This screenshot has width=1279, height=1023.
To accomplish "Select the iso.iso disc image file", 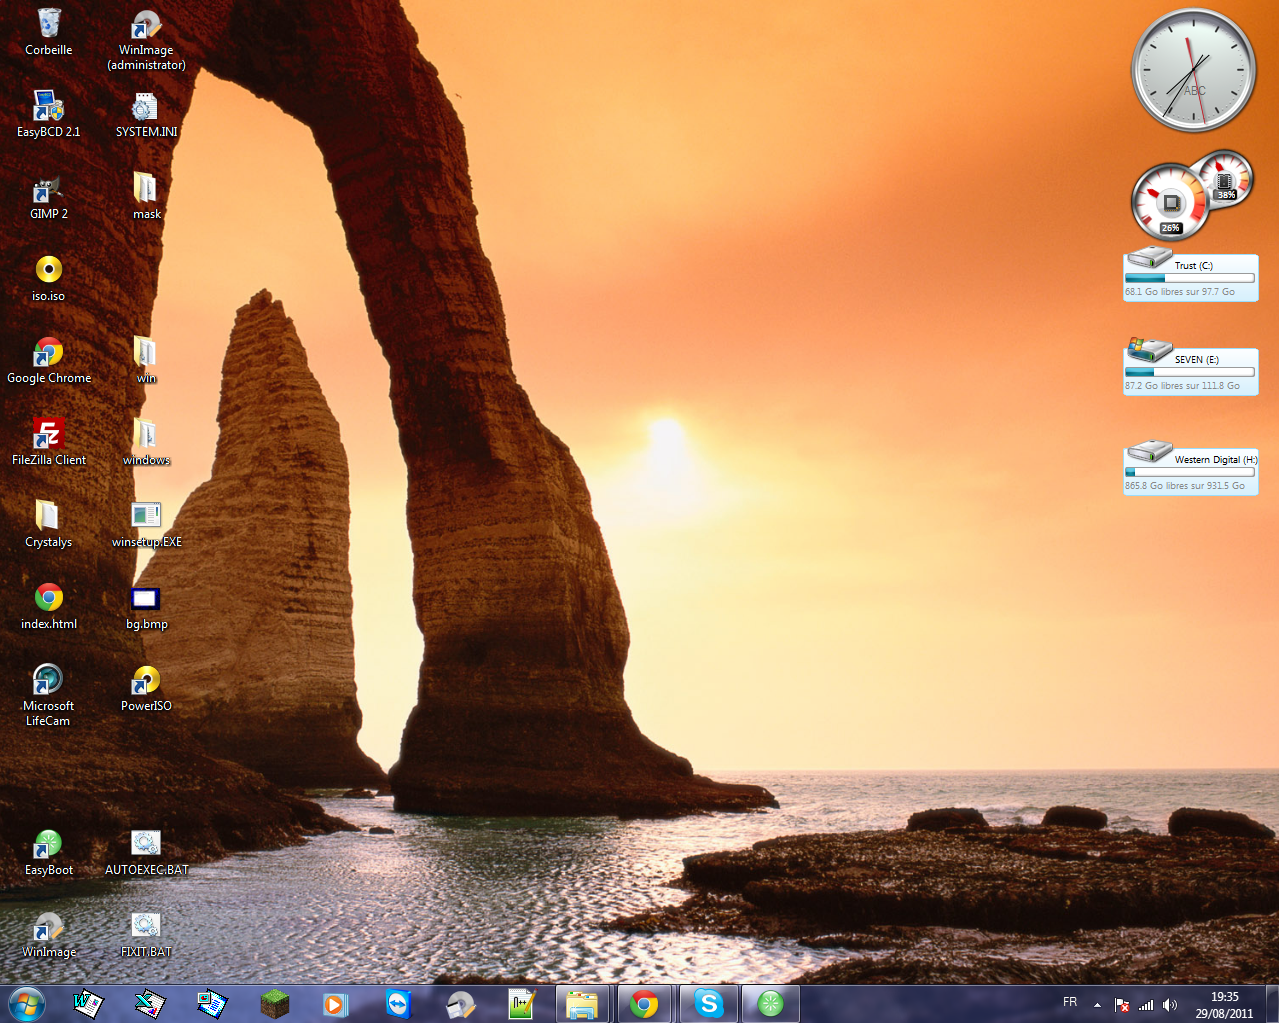I will (48, 278).
